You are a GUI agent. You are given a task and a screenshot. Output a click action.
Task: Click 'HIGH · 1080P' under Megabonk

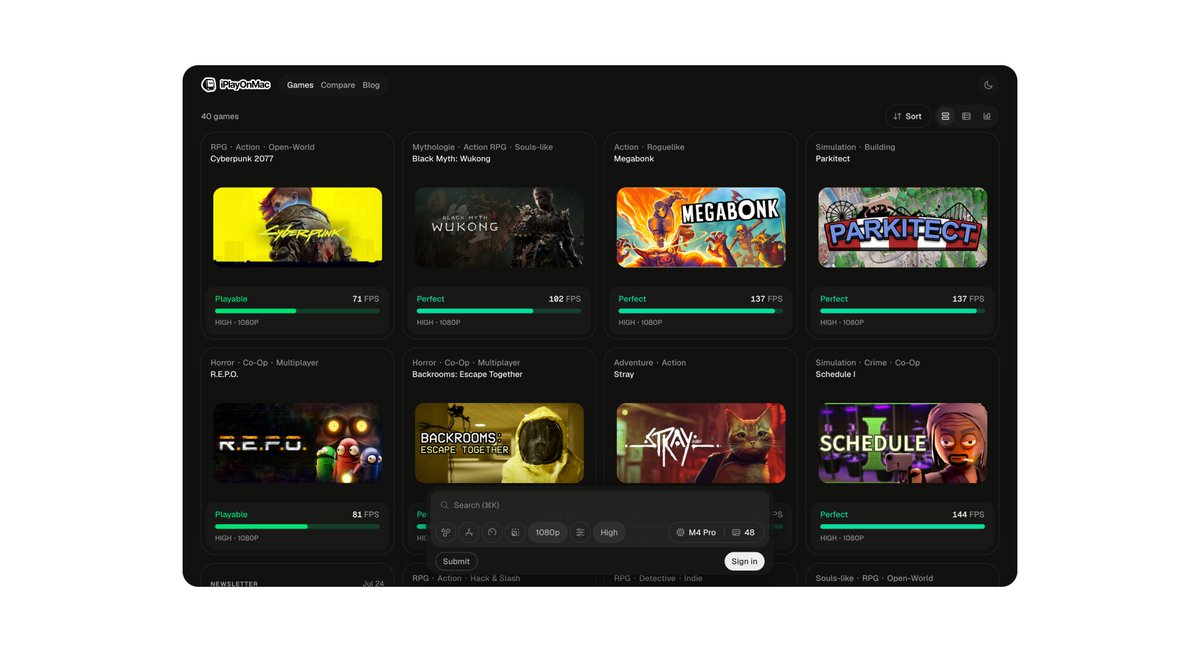click(x=640, y=323)
